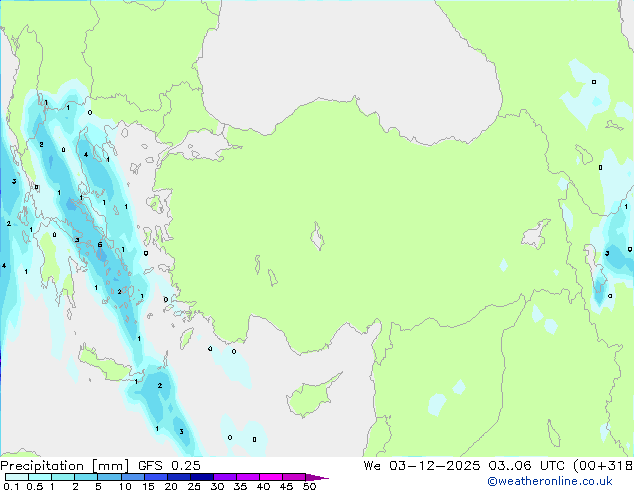Viewport: 634px width, 490px height.
Task: Click the legend label "20"
Action: 171,486
